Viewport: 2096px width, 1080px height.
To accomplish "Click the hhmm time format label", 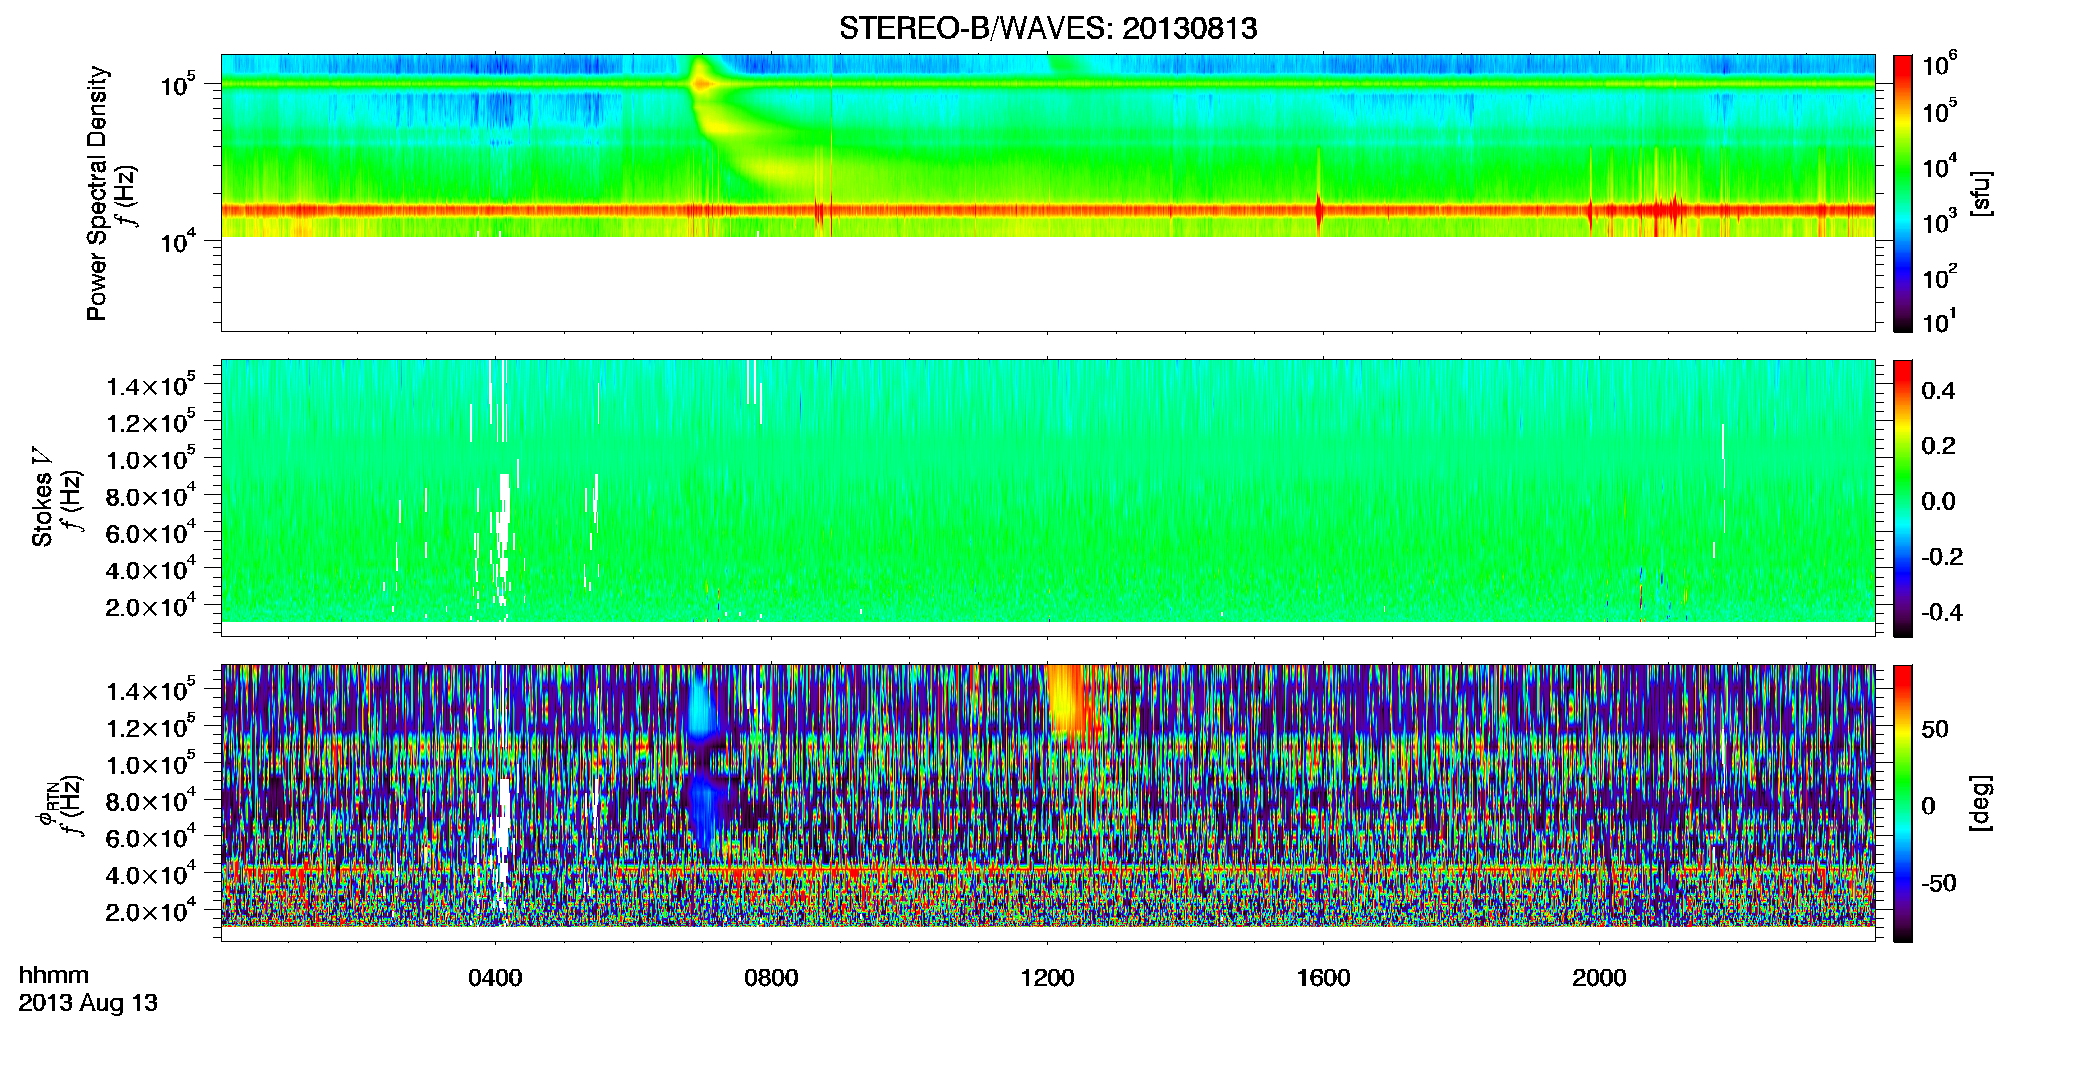I will coord(54,975).
